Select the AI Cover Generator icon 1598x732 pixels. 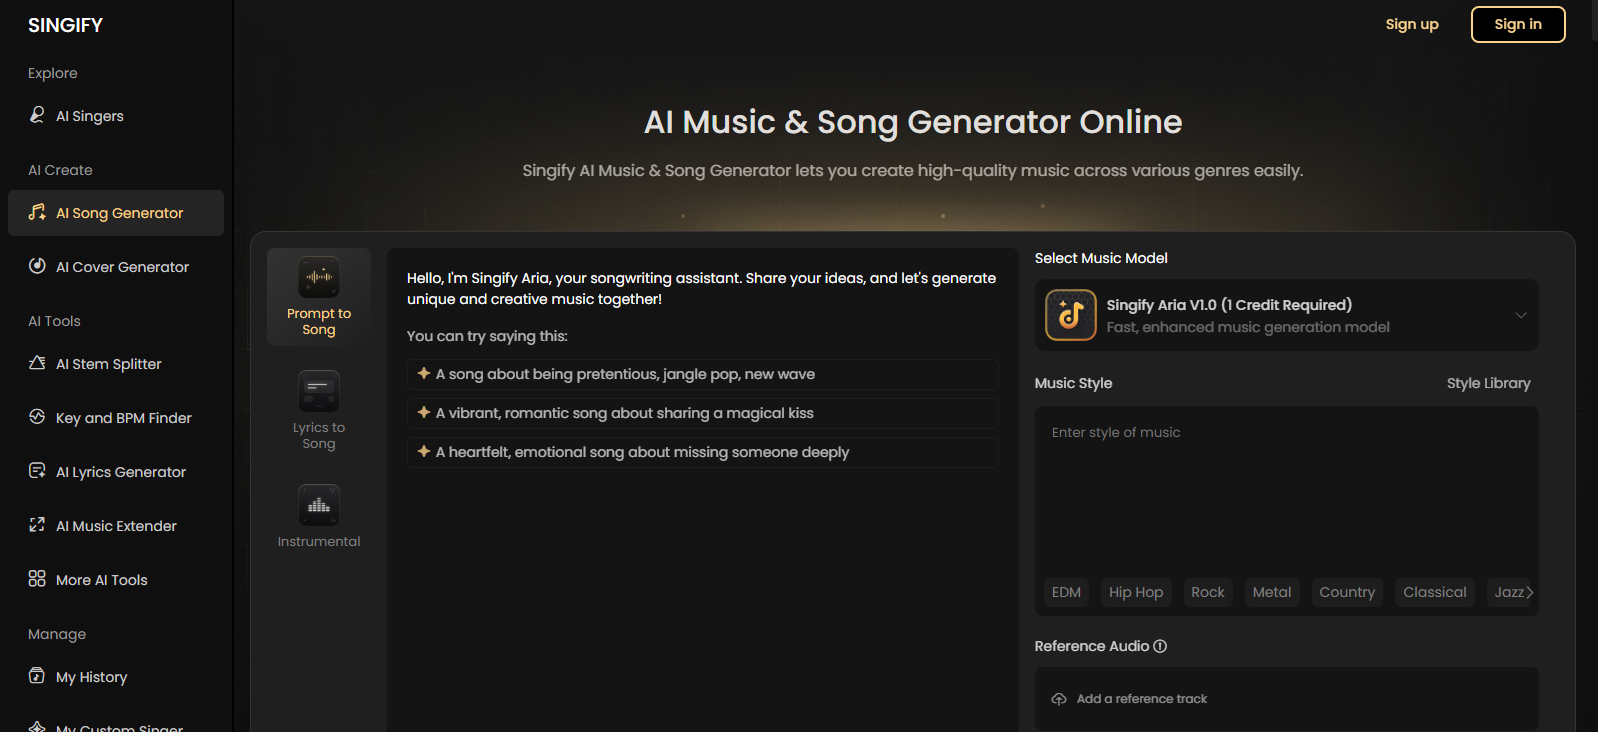[37, 266]
